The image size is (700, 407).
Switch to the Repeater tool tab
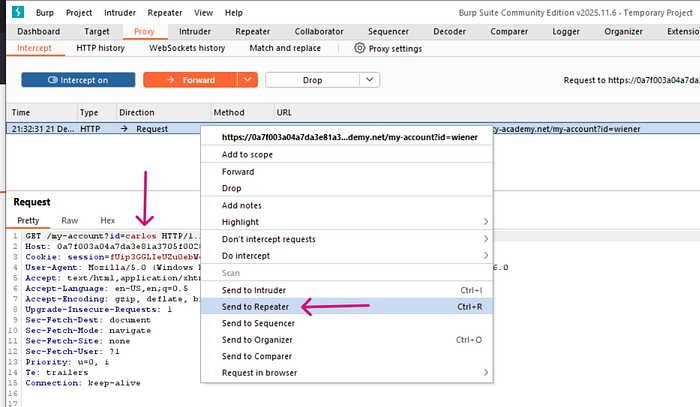click(252, 32)
